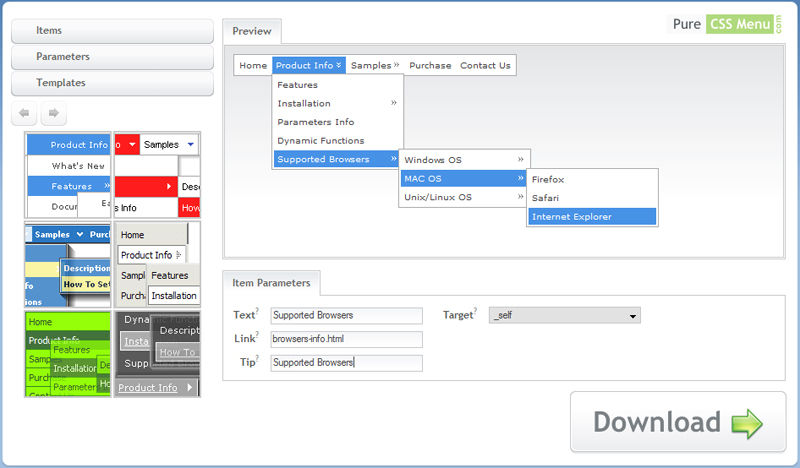Click the next templates right arrow
800x468 pixels.
53,114
